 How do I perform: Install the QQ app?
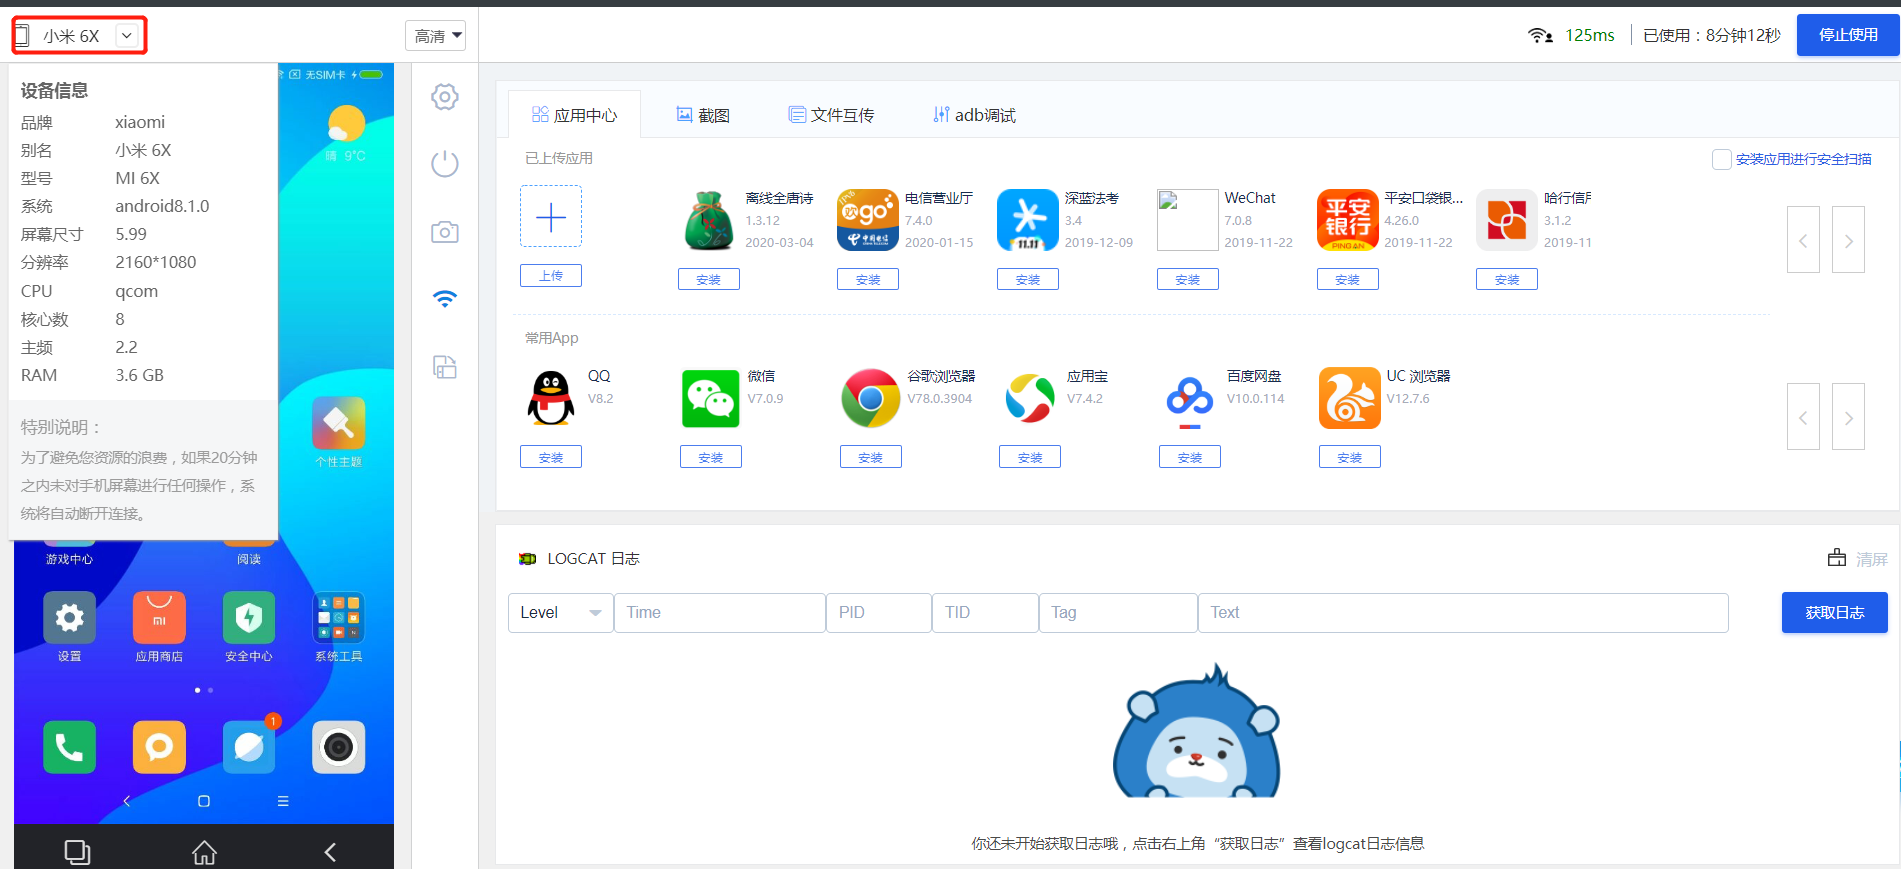(x=551, y=457)
